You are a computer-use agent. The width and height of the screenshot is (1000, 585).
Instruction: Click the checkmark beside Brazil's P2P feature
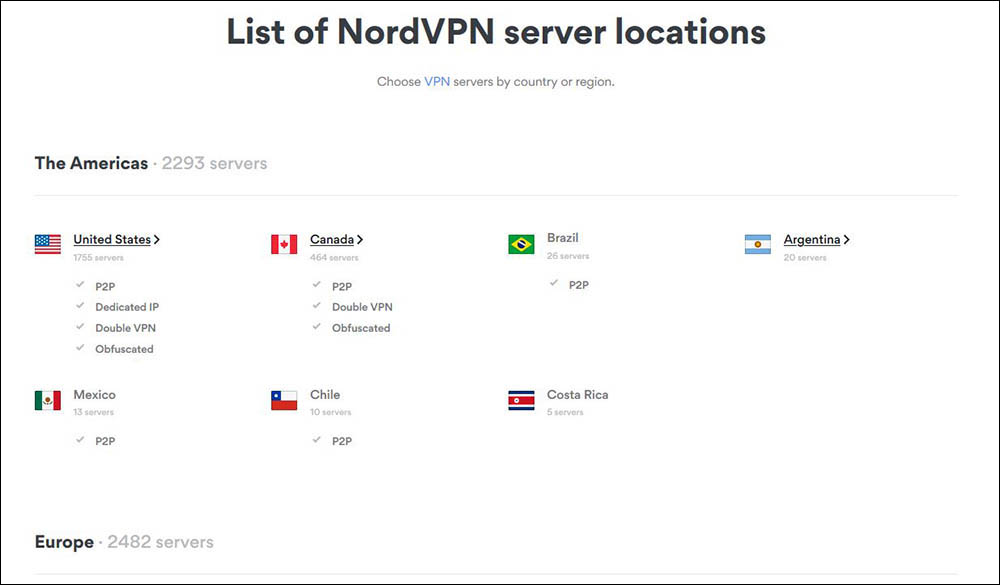553,284
